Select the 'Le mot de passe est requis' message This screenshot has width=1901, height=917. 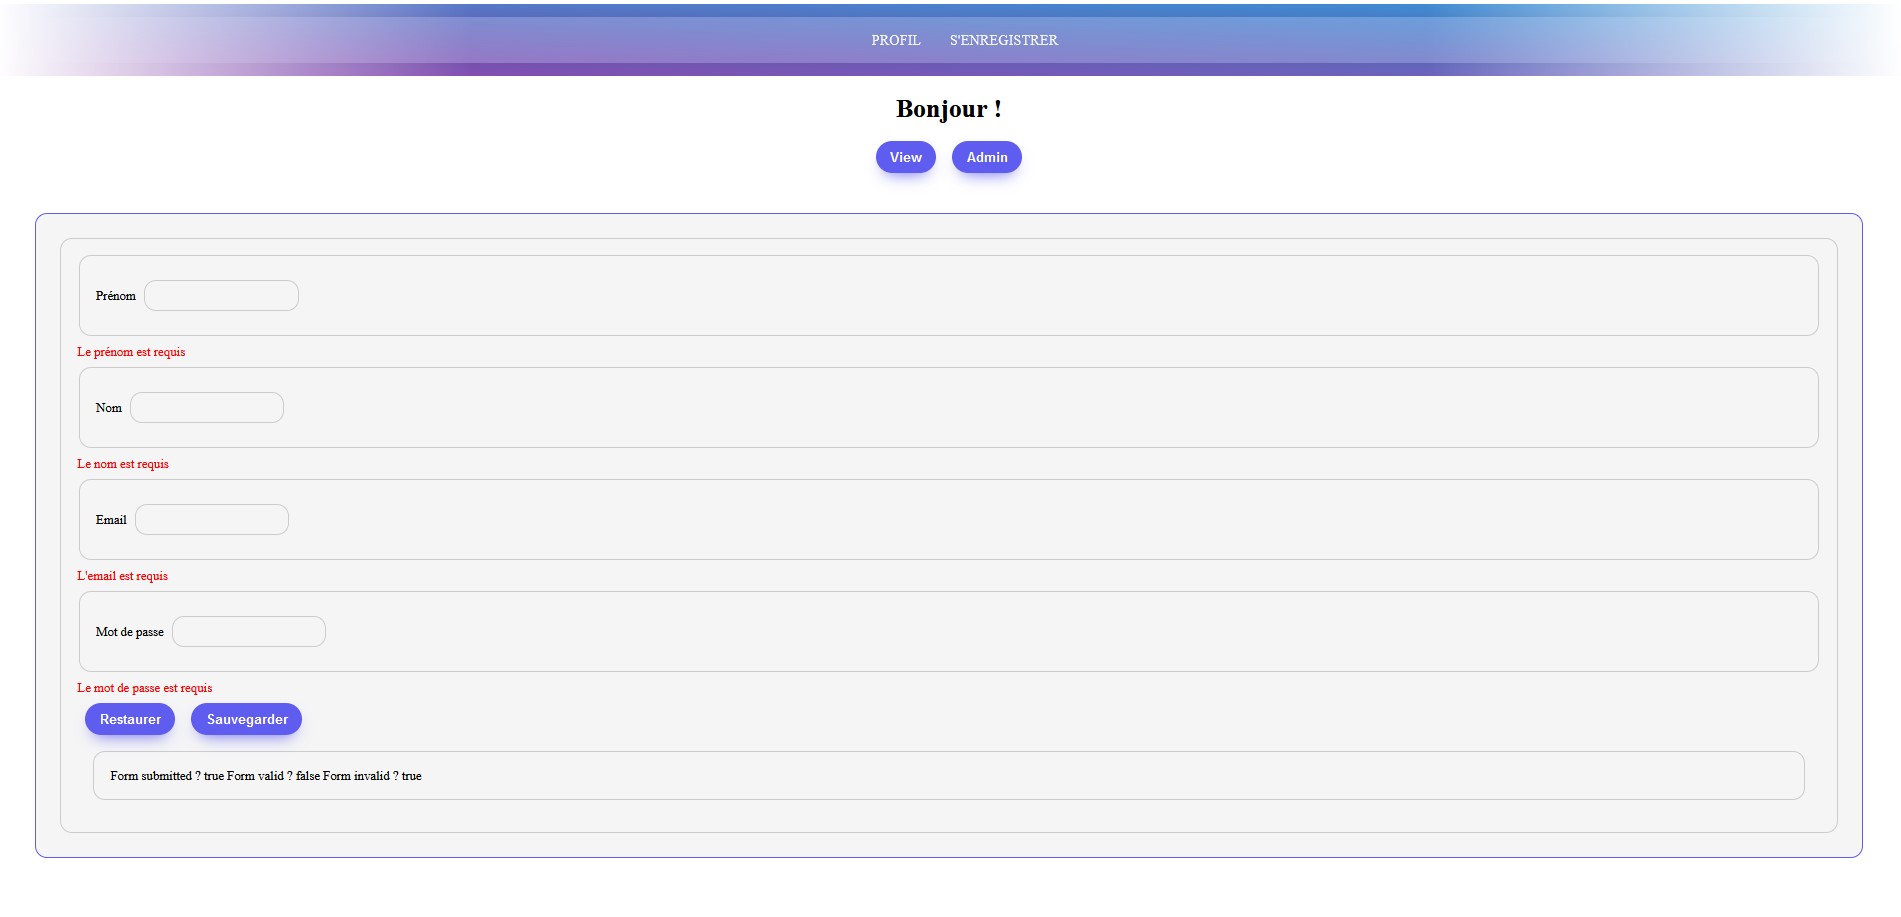pyautogui.click(x=144, y=688)
